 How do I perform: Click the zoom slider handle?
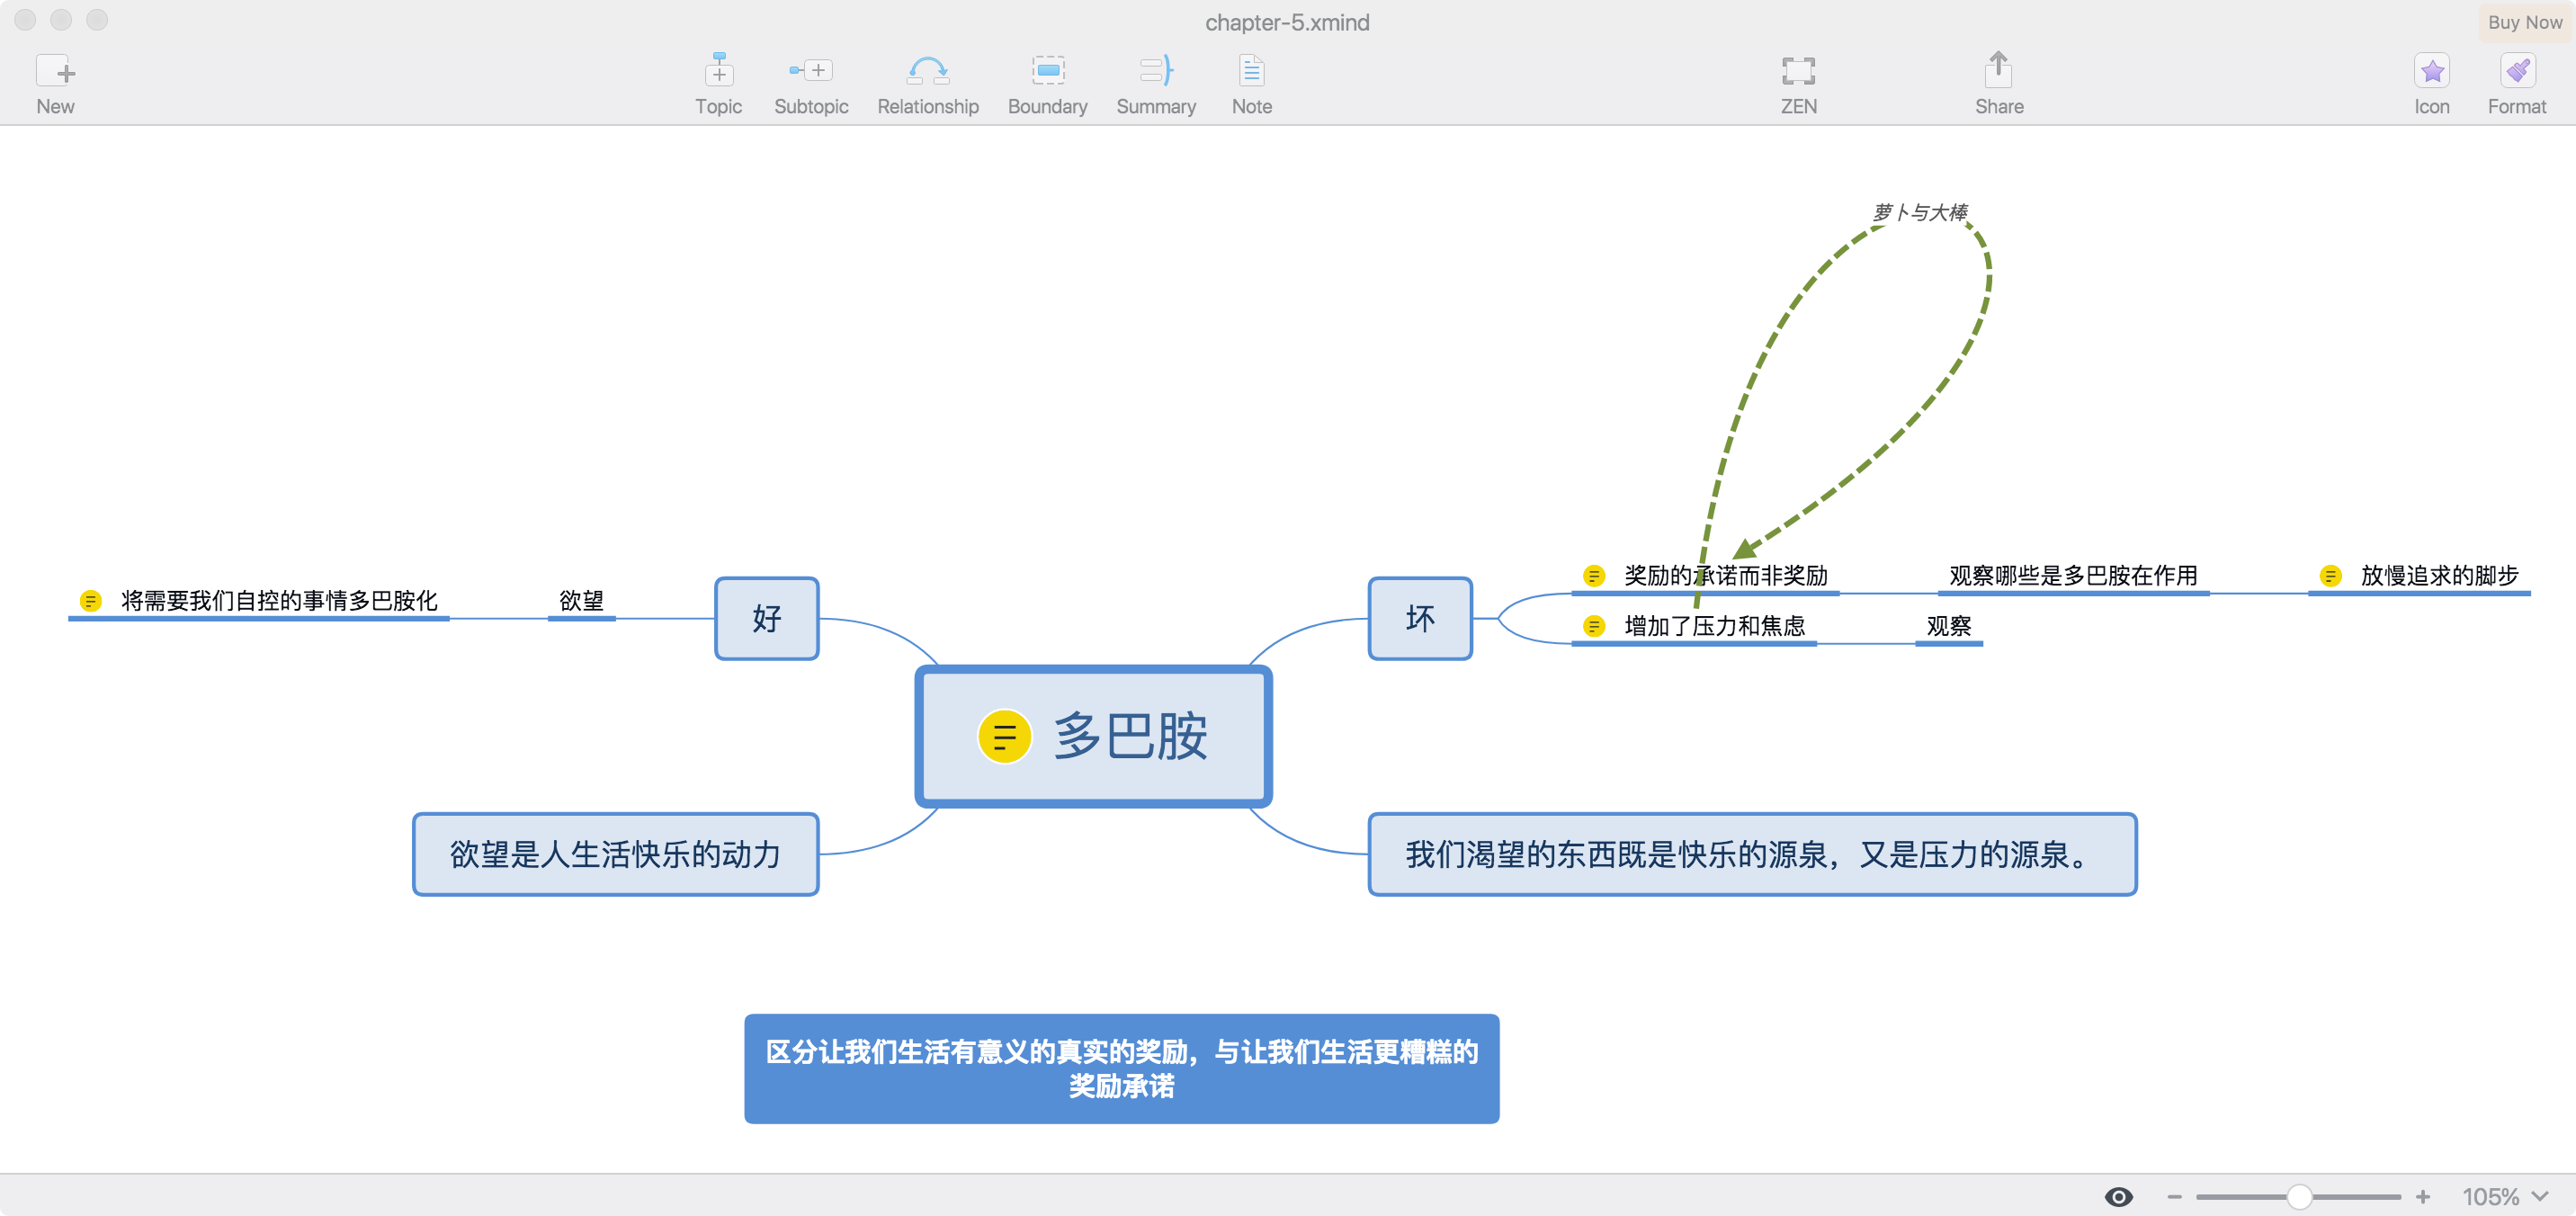pos(2299,1196)
